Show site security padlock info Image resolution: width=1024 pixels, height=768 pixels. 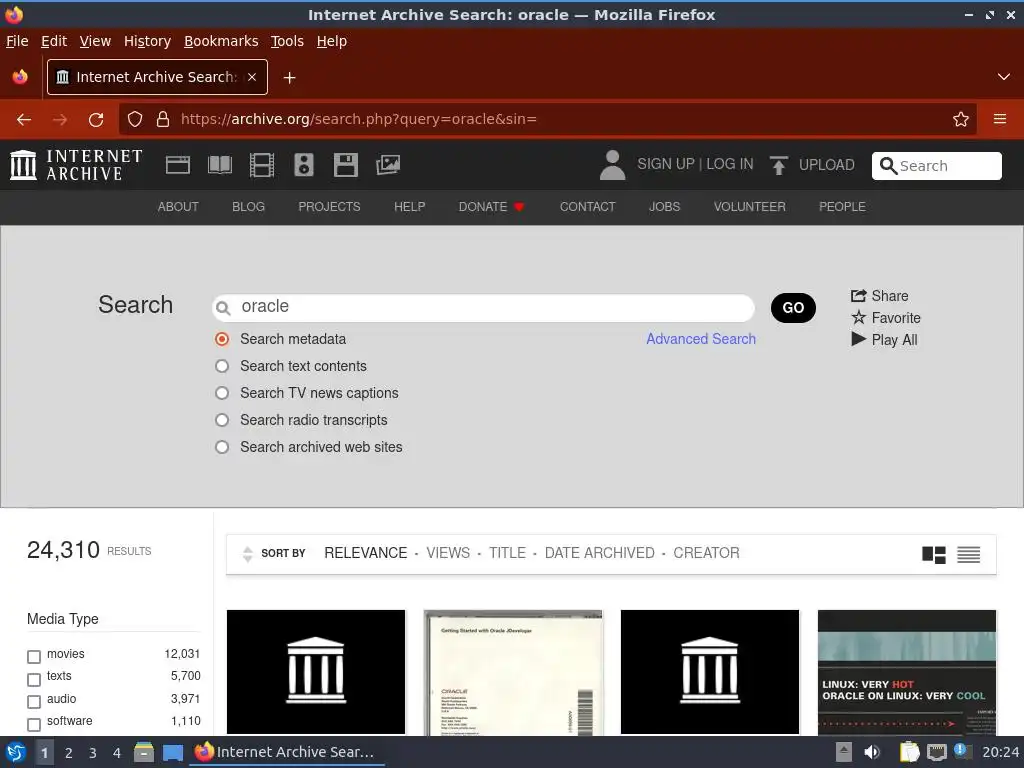pos(163,120)
